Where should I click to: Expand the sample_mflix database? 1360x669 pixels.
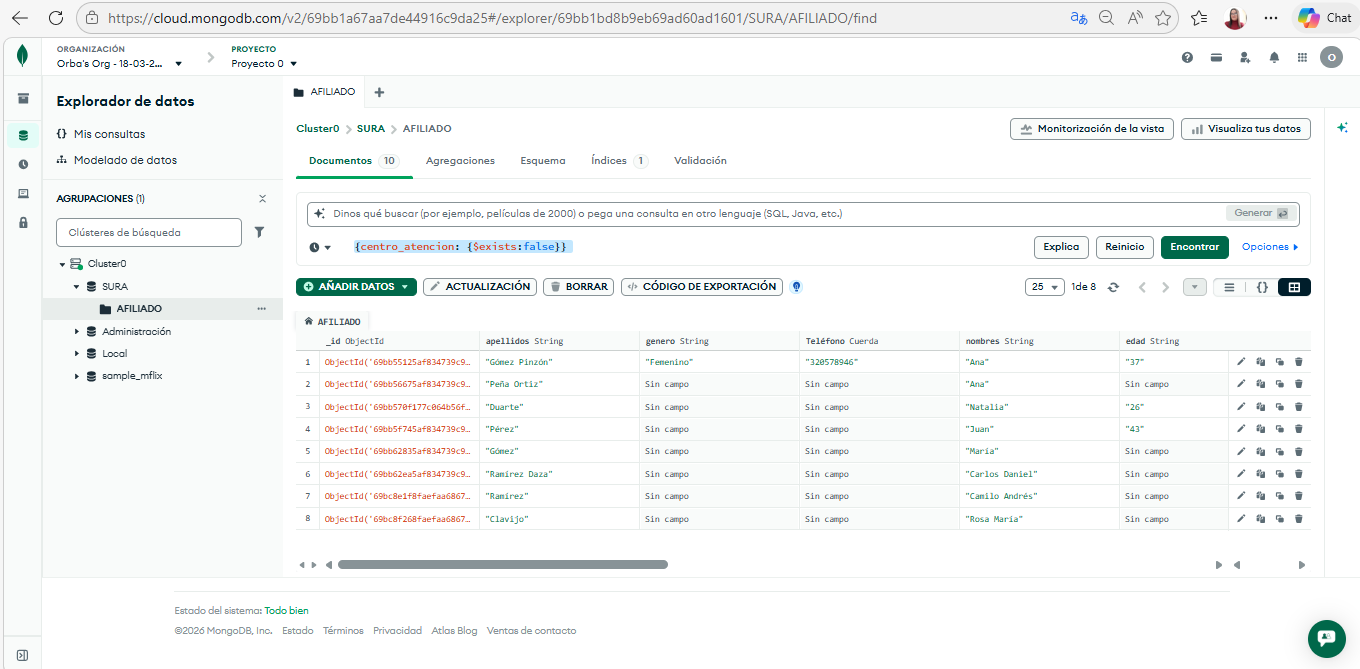click(77, 376)
